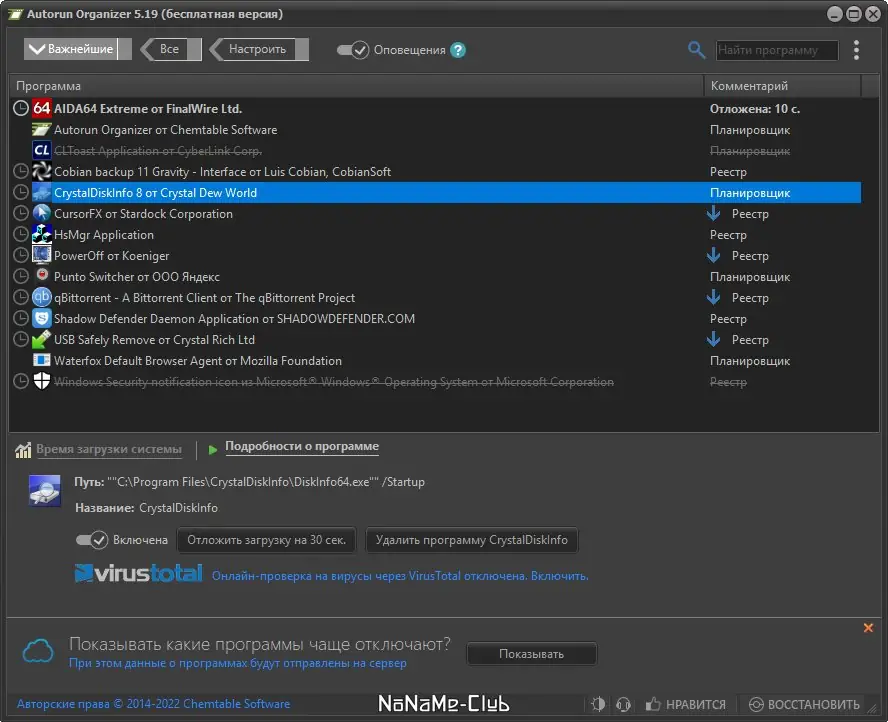Click the Важнейшие filter tab
888x722 pixels.
pos(72,49)
